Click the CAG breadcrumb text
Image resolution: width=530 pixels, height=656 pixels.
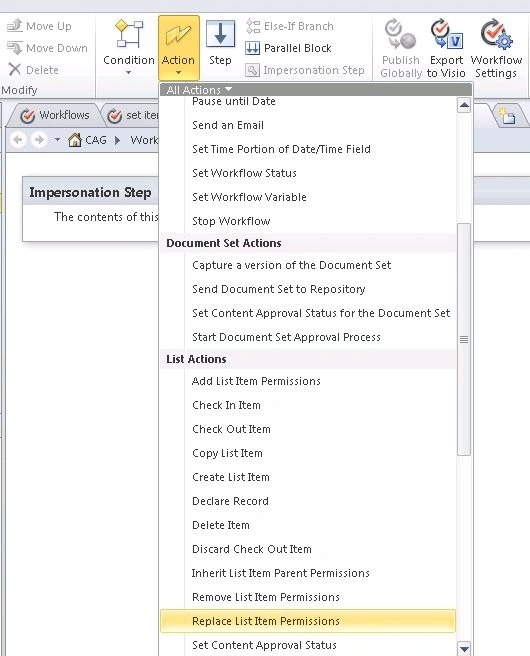96,140
